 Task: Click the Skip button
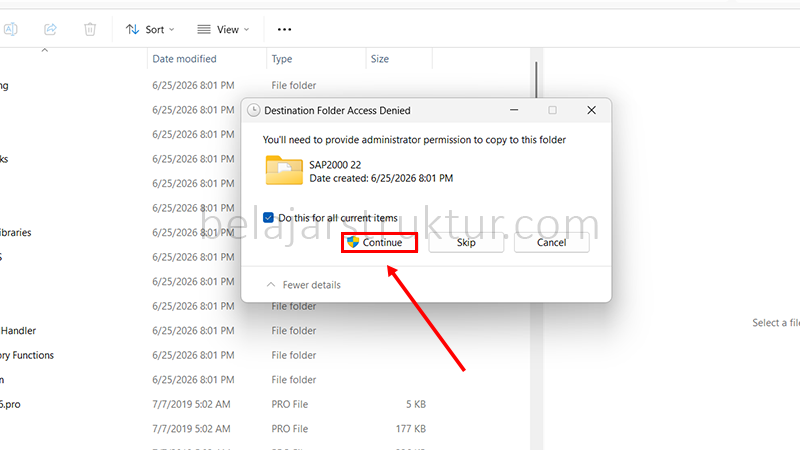(466, 242)
